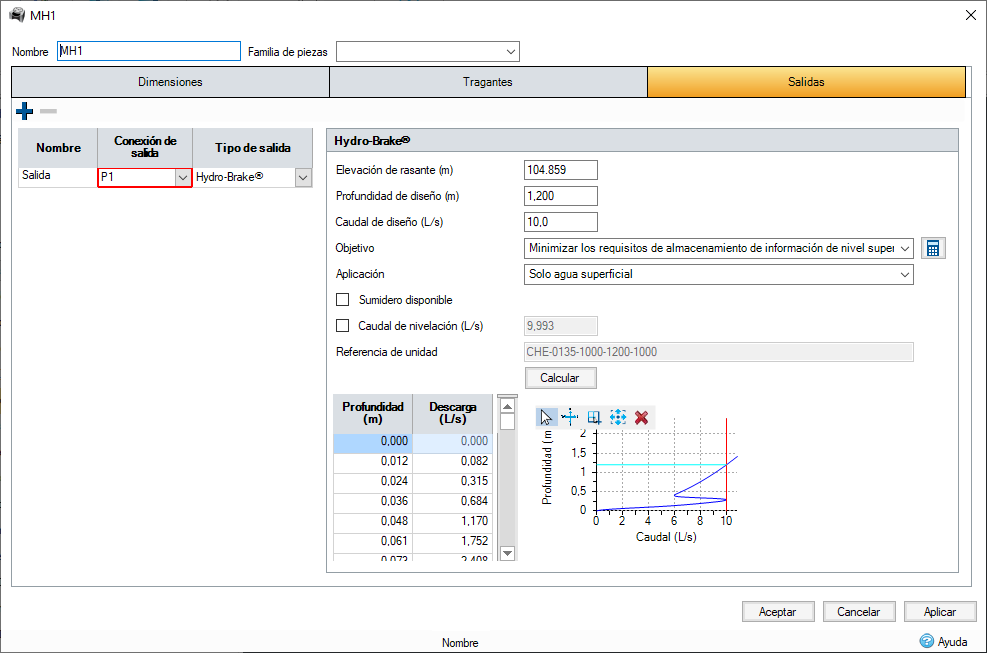Click the Nombre input field MH1
The image size is (987, 653).
click(x=149, y=51)
